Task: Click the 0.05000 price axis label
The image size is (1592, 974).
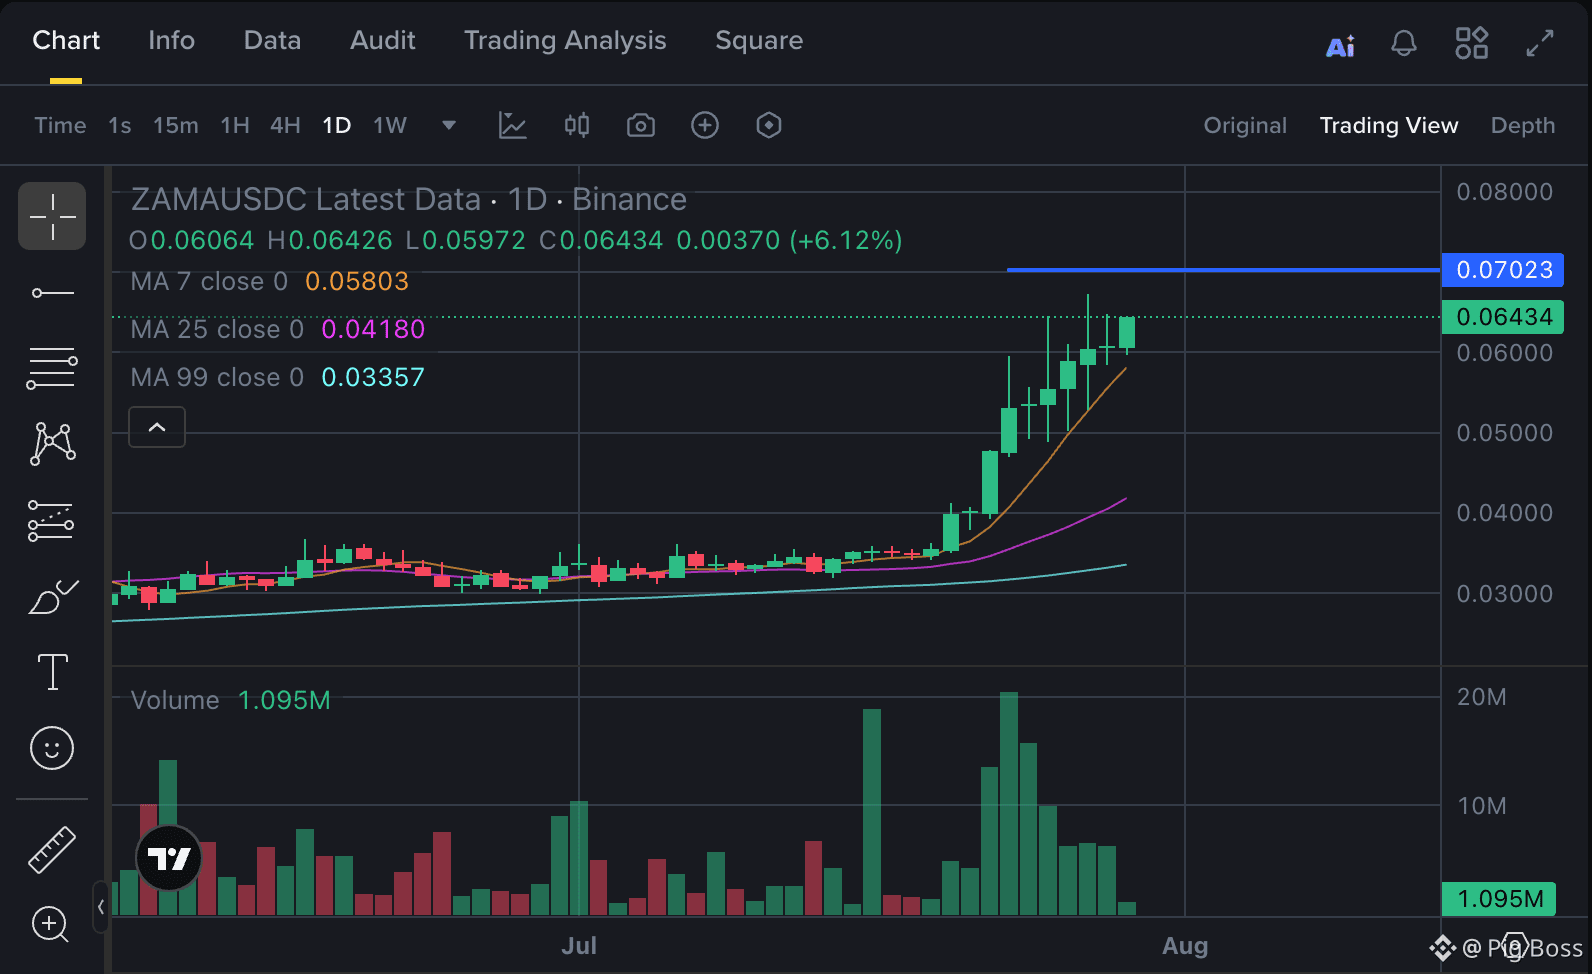Action: tap(1505, 433)
